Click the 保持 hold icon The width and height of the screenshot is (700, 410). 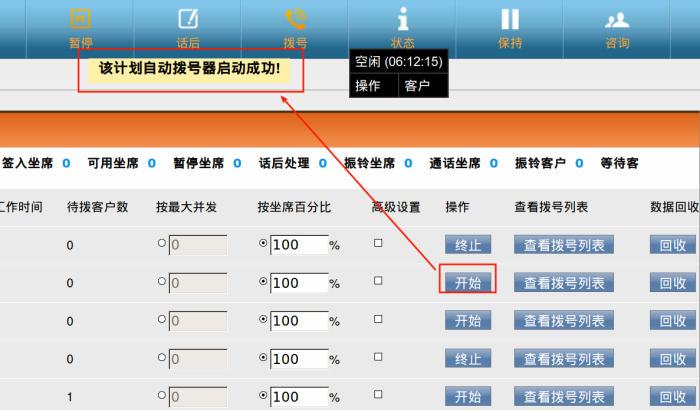tap(510, 19)
